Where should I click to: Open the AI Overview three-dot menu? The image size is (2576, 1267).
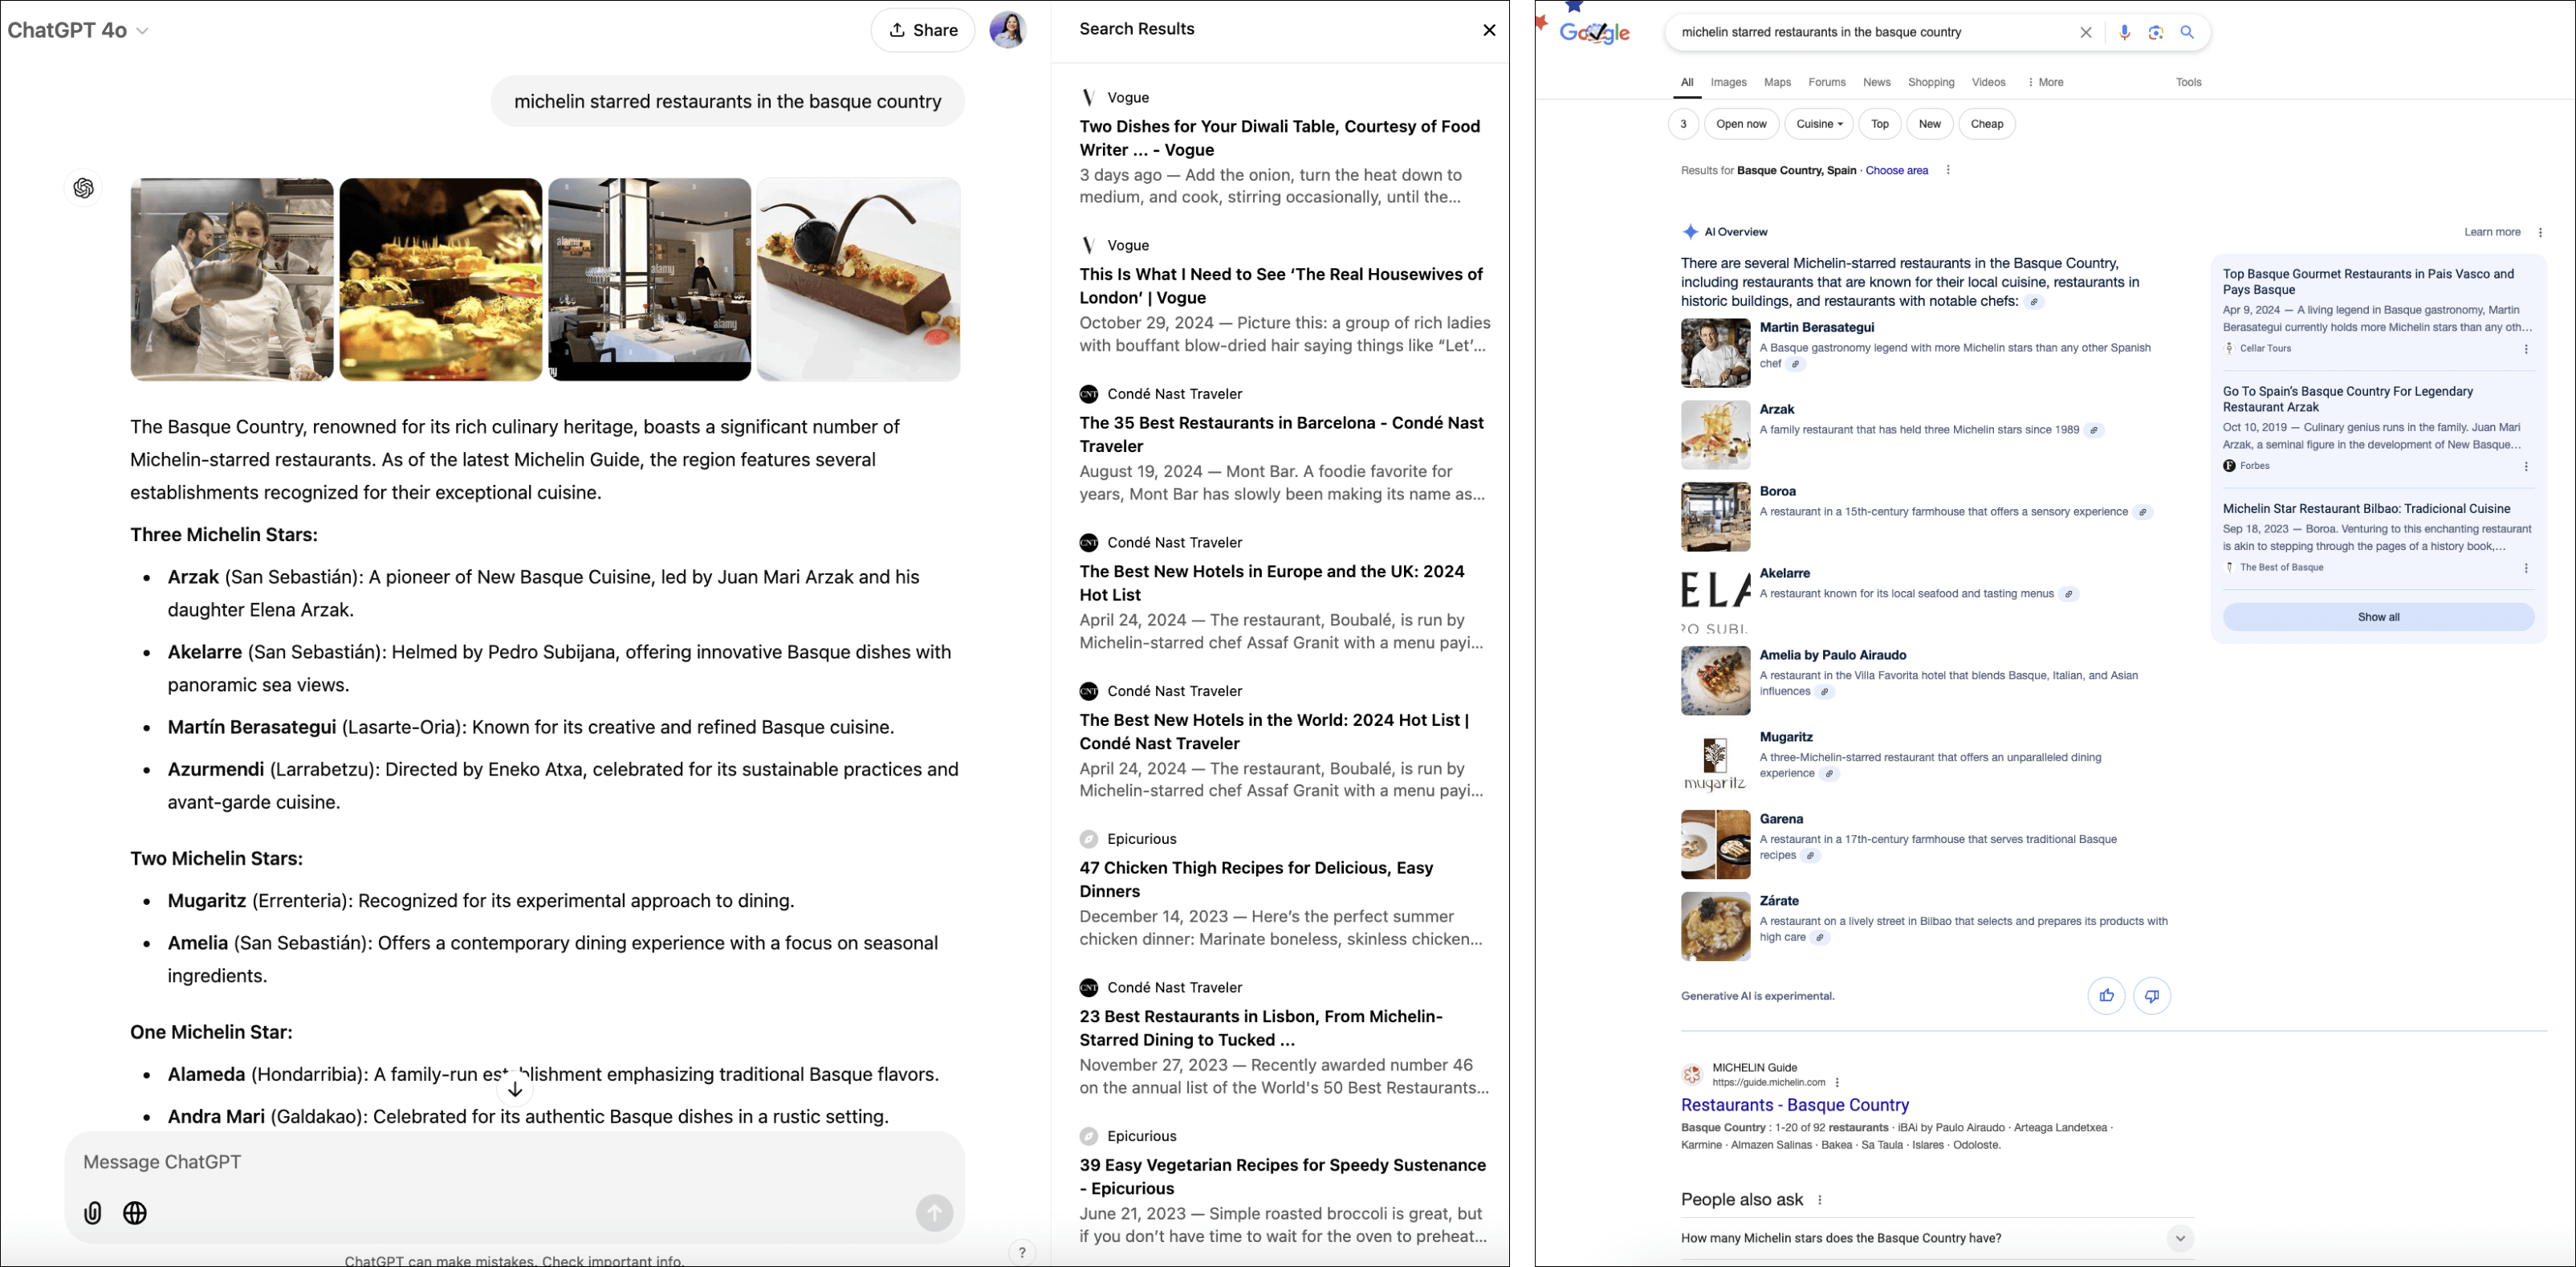(2540, 232)
